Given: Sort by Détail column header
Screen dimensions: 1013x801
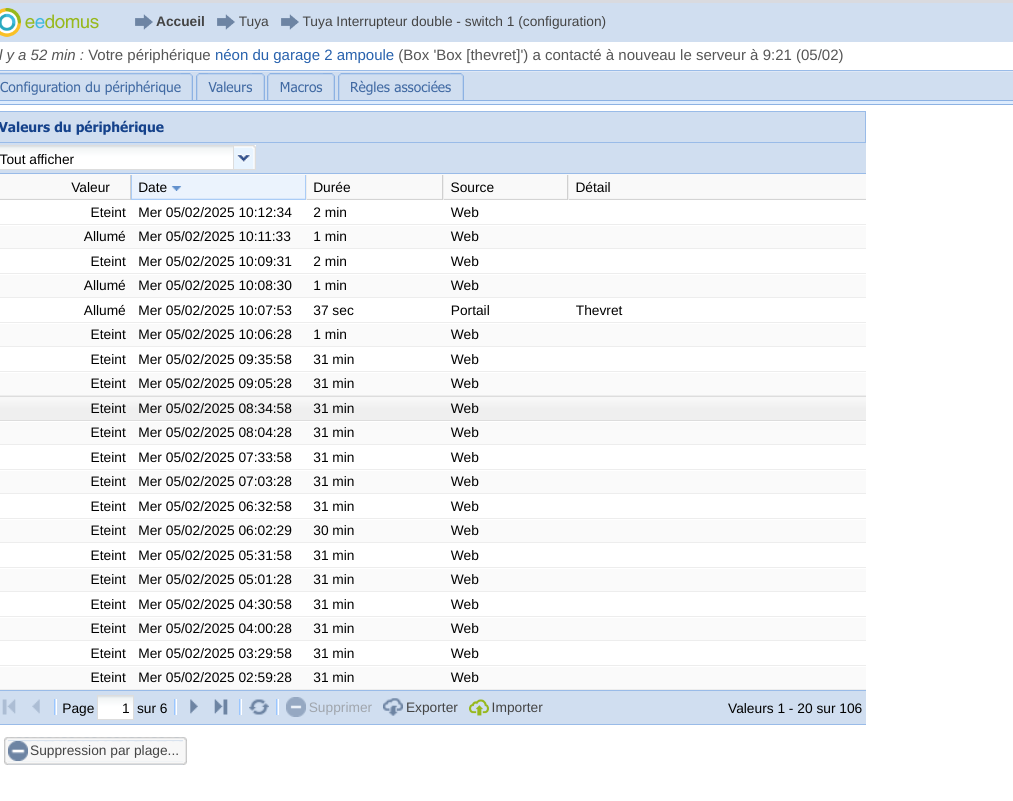Looking at the screenshot, I should pyautogui.click(x=717, y=187).
